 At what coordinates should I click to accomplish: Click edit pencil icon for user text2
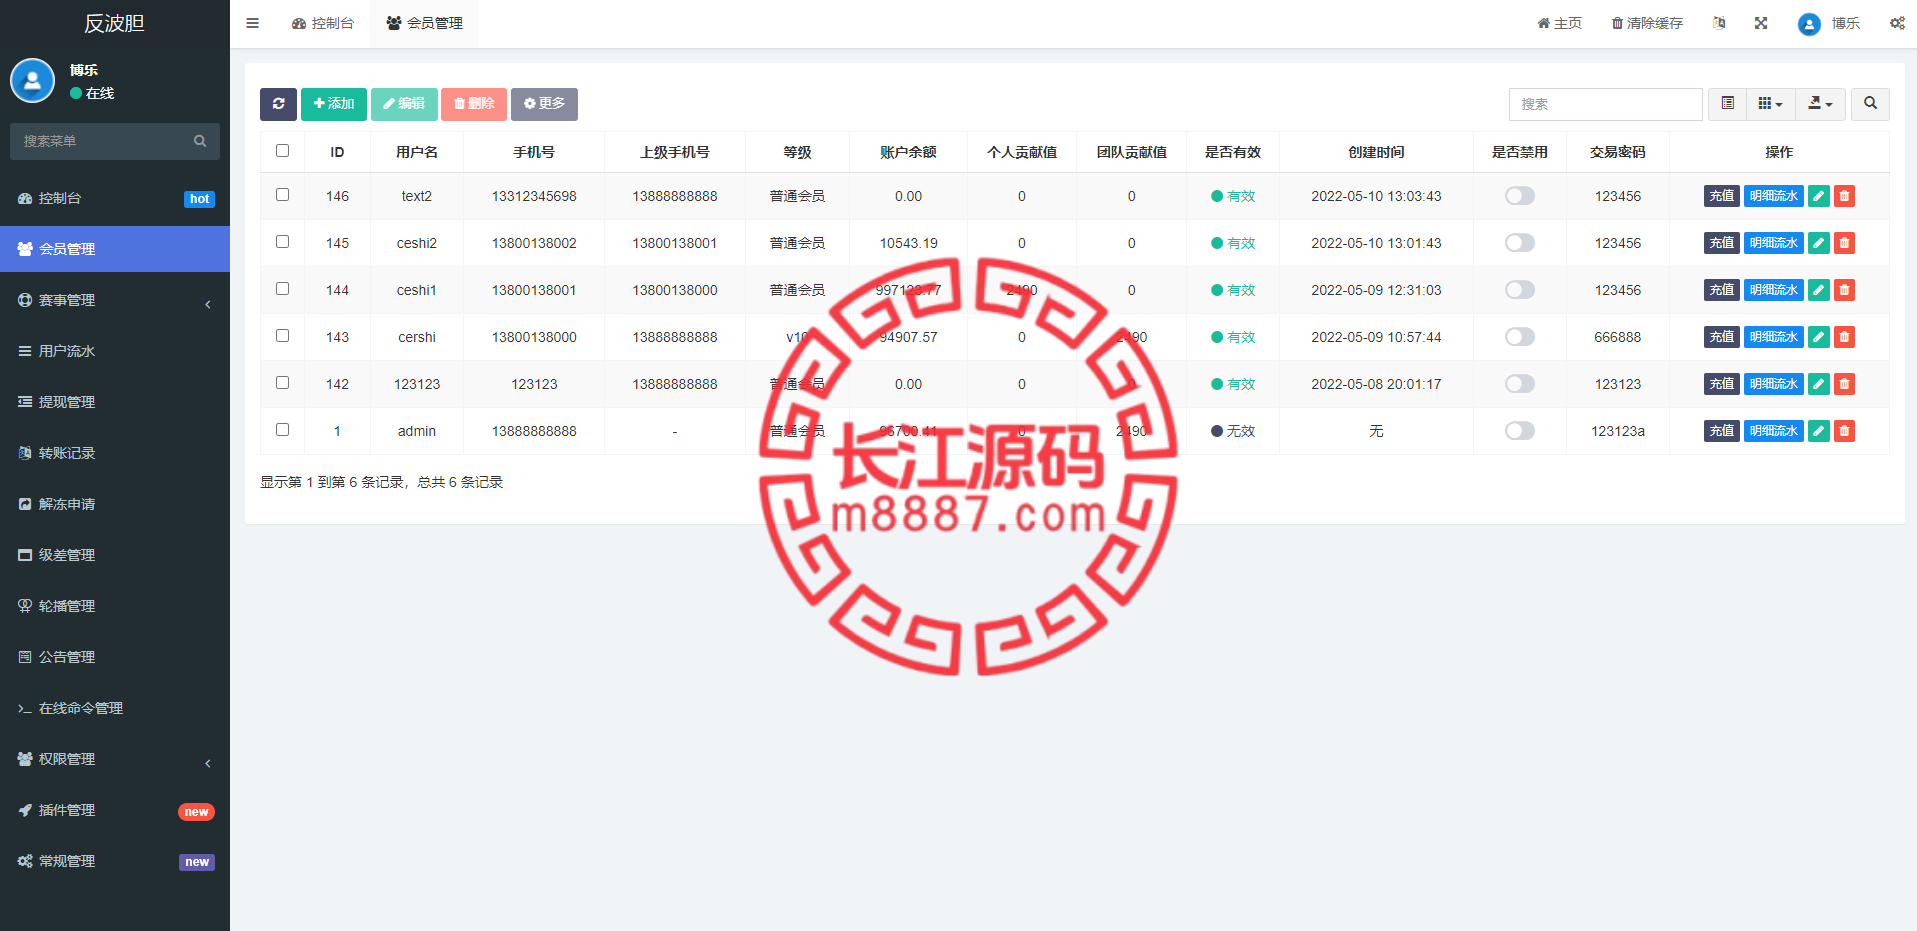[x=1819, y=196]
